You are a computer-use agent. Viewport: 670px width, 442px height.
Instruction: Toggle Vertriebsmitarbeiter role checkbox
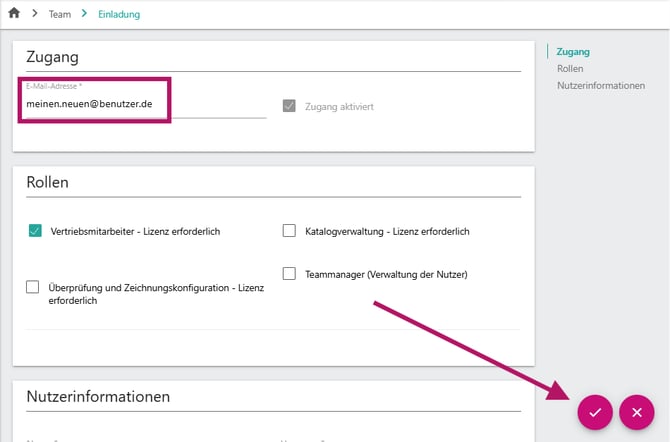click(x=35, y=230)
